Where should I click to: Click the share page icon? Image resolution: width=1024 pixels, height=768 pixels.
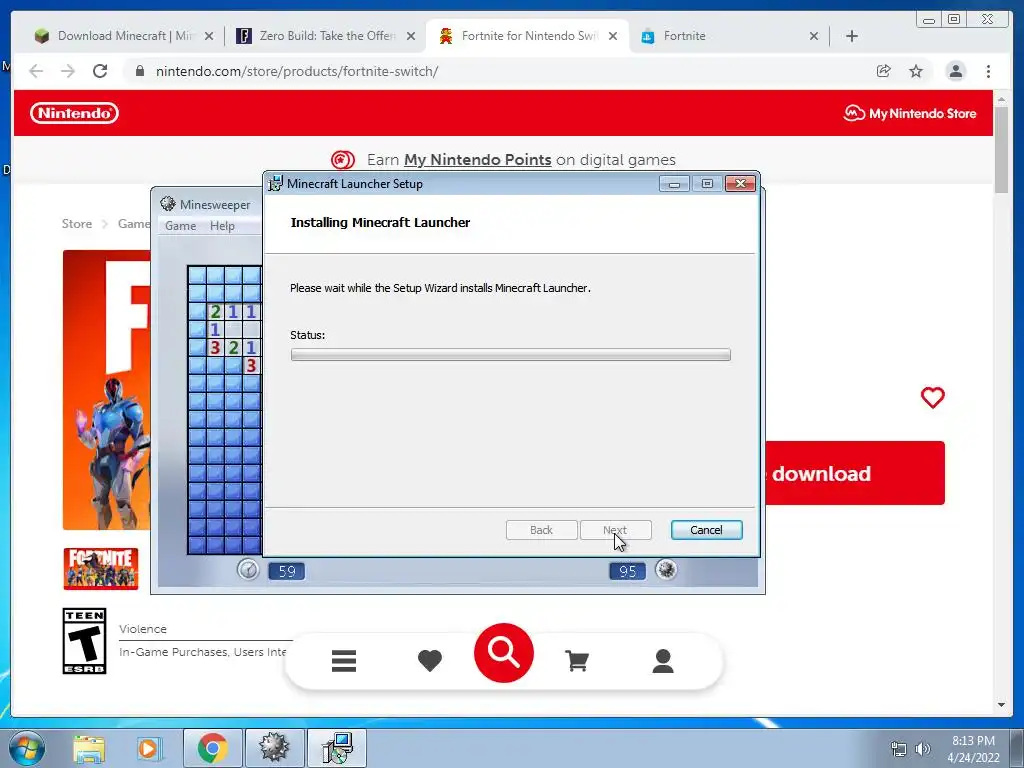[884, 71]
